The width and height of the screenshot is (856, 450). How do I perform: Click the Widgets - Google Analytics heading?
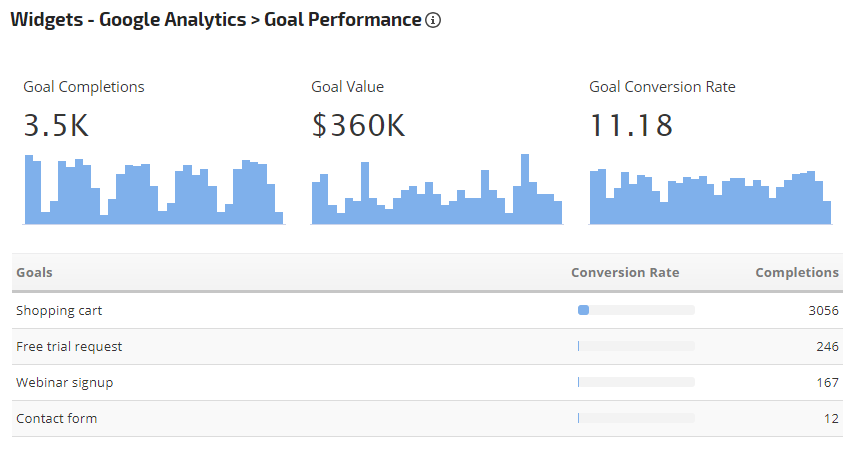[127, 20]
